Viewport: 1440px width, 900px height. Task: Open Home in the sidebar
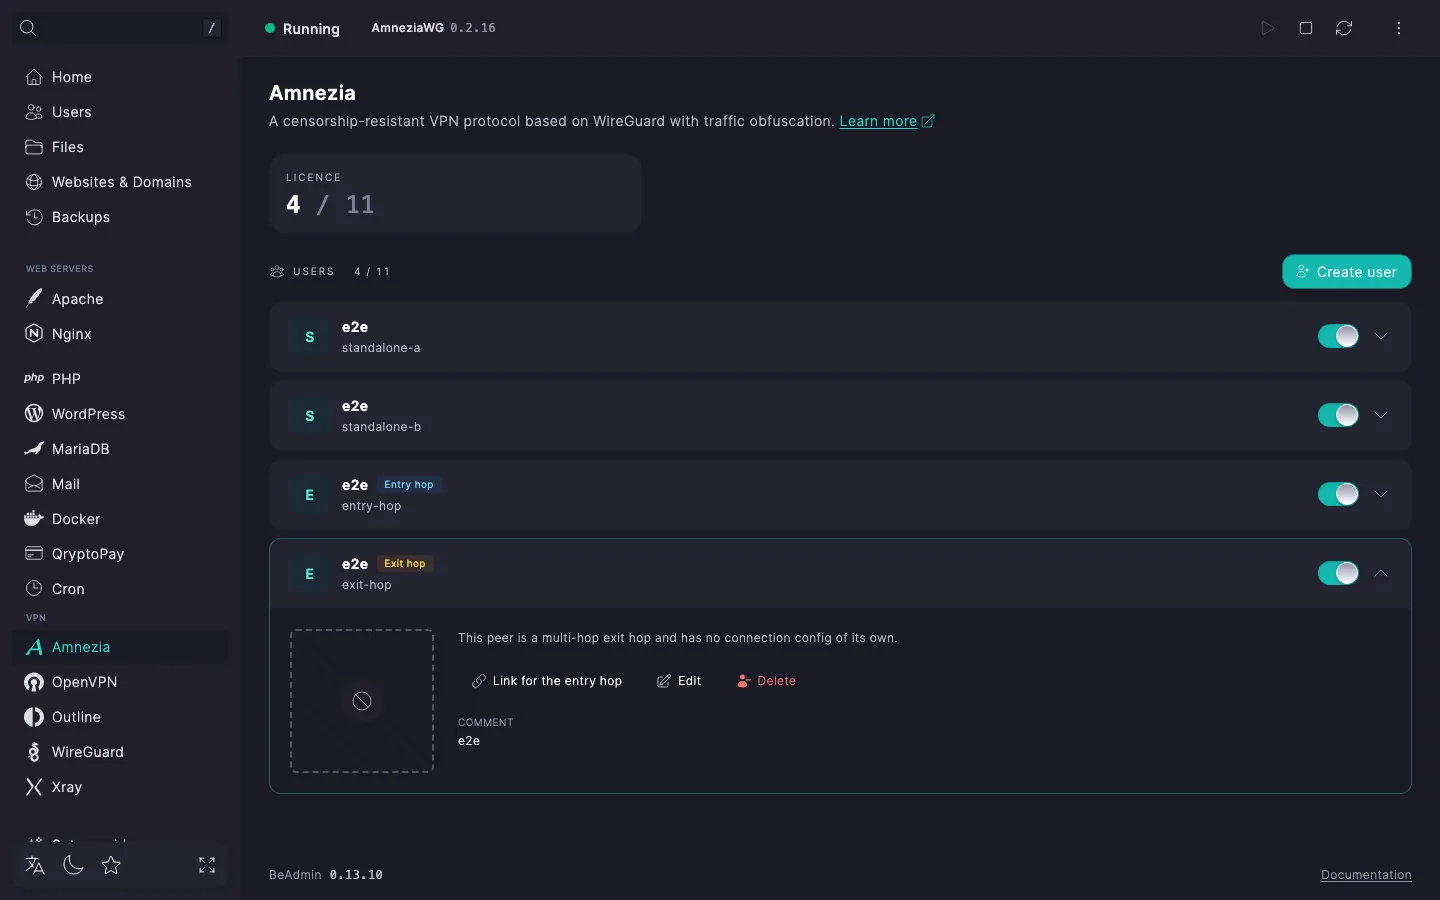120,77
